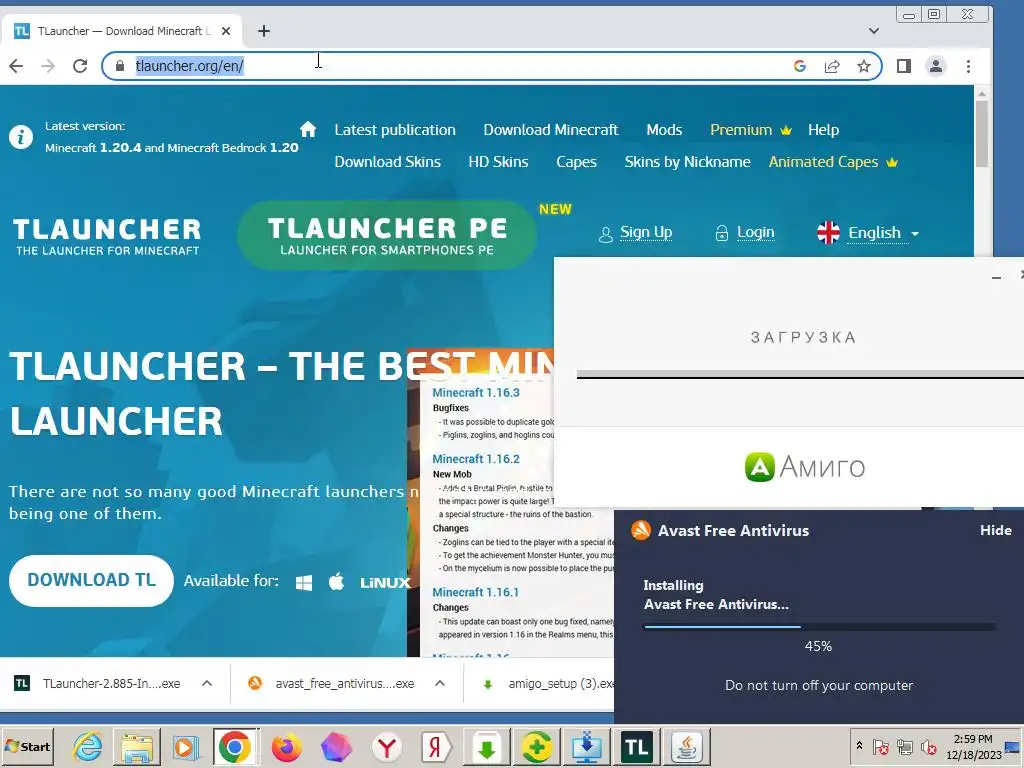
Task: Open the Windows Start menu
Action: pyautogui.click(x=28, y=746)
